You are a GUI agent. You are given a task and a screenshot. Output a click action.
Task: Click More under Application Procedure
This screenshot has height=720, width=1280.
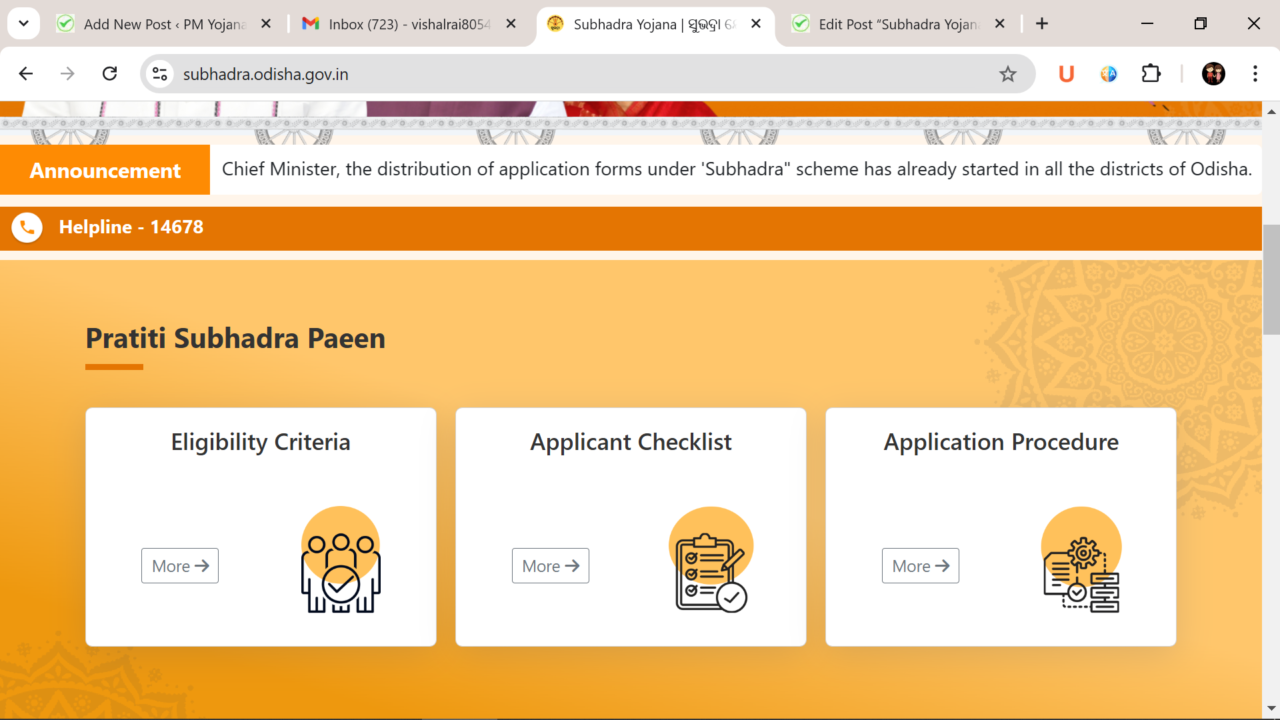920,566
